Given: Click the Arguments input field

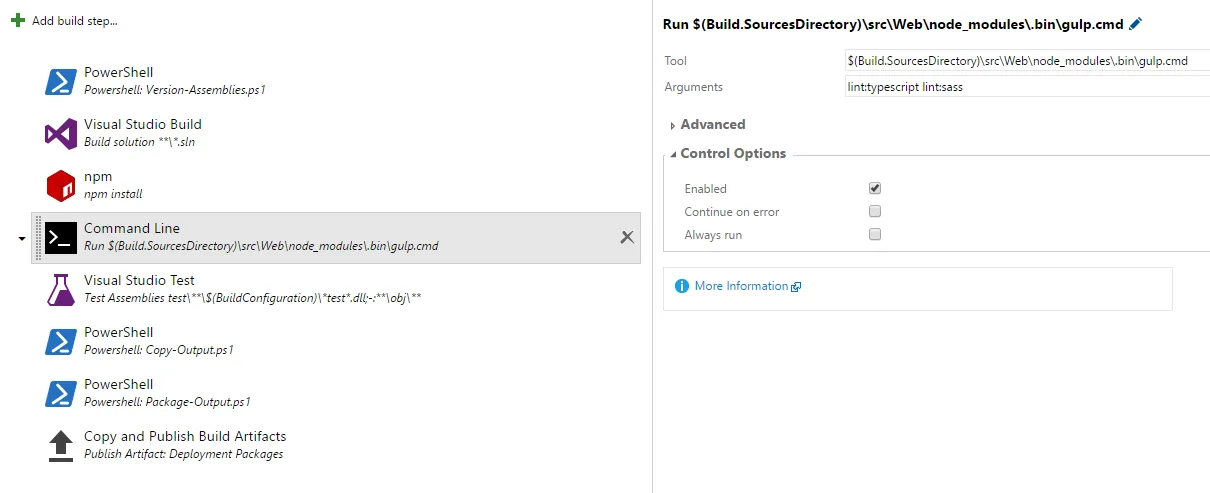Looking at the screenshot, I should (x=1025, y=87).
